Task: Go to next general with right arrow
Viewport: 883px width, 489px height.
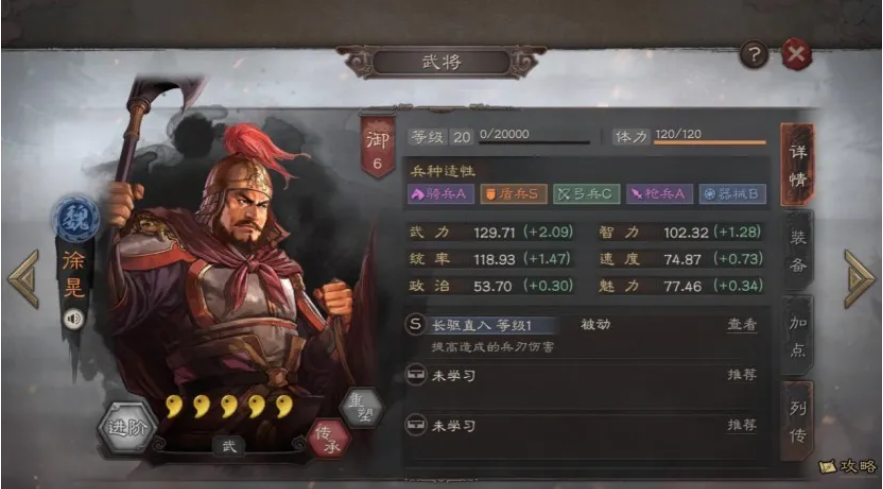Action: click(x=859, y=279)
